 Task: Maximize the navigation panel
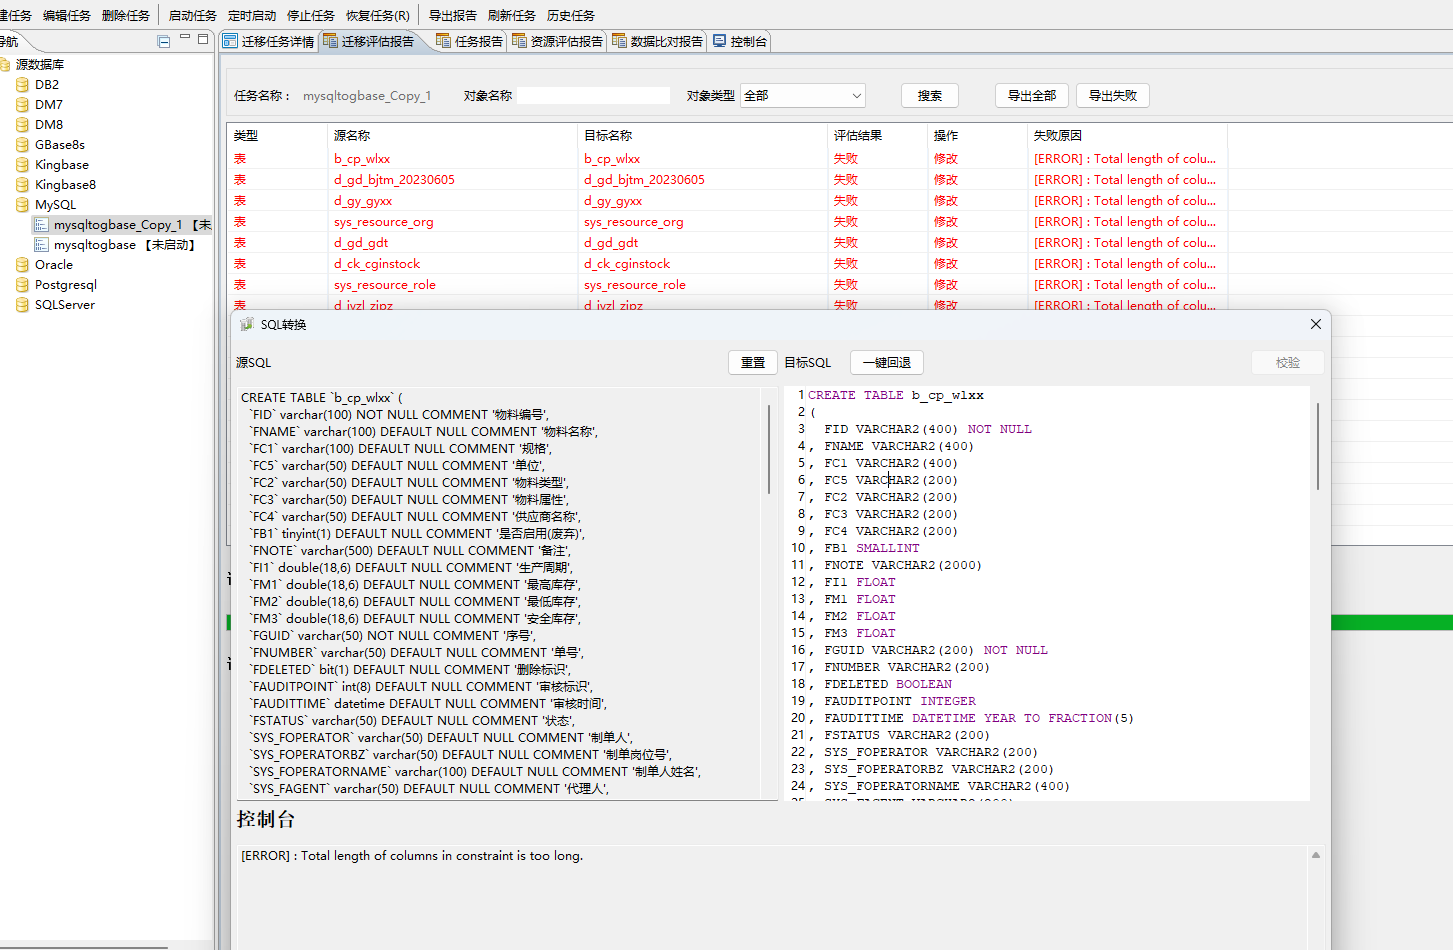(x=203, y=39)
